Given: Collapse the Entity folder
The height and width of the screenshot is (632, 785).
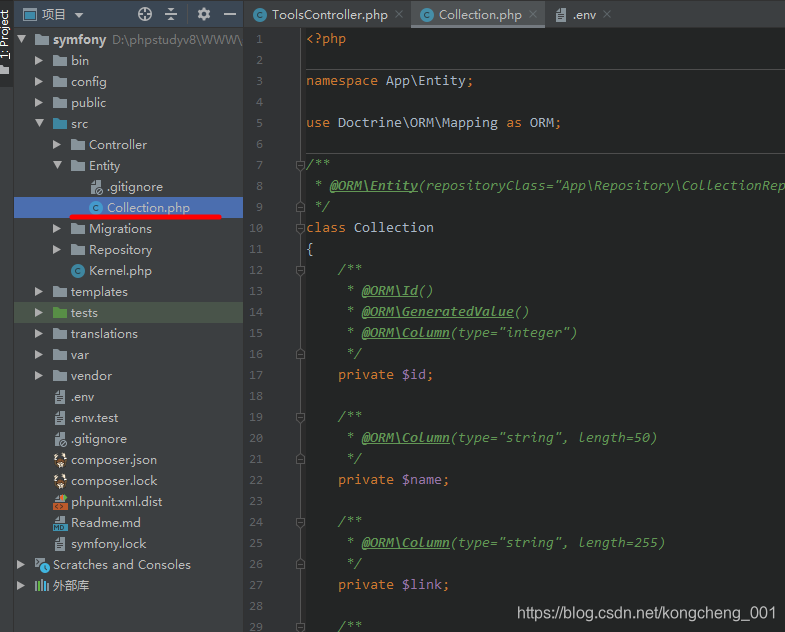Looking at the screenshot, I should click(x=58, y=165).
